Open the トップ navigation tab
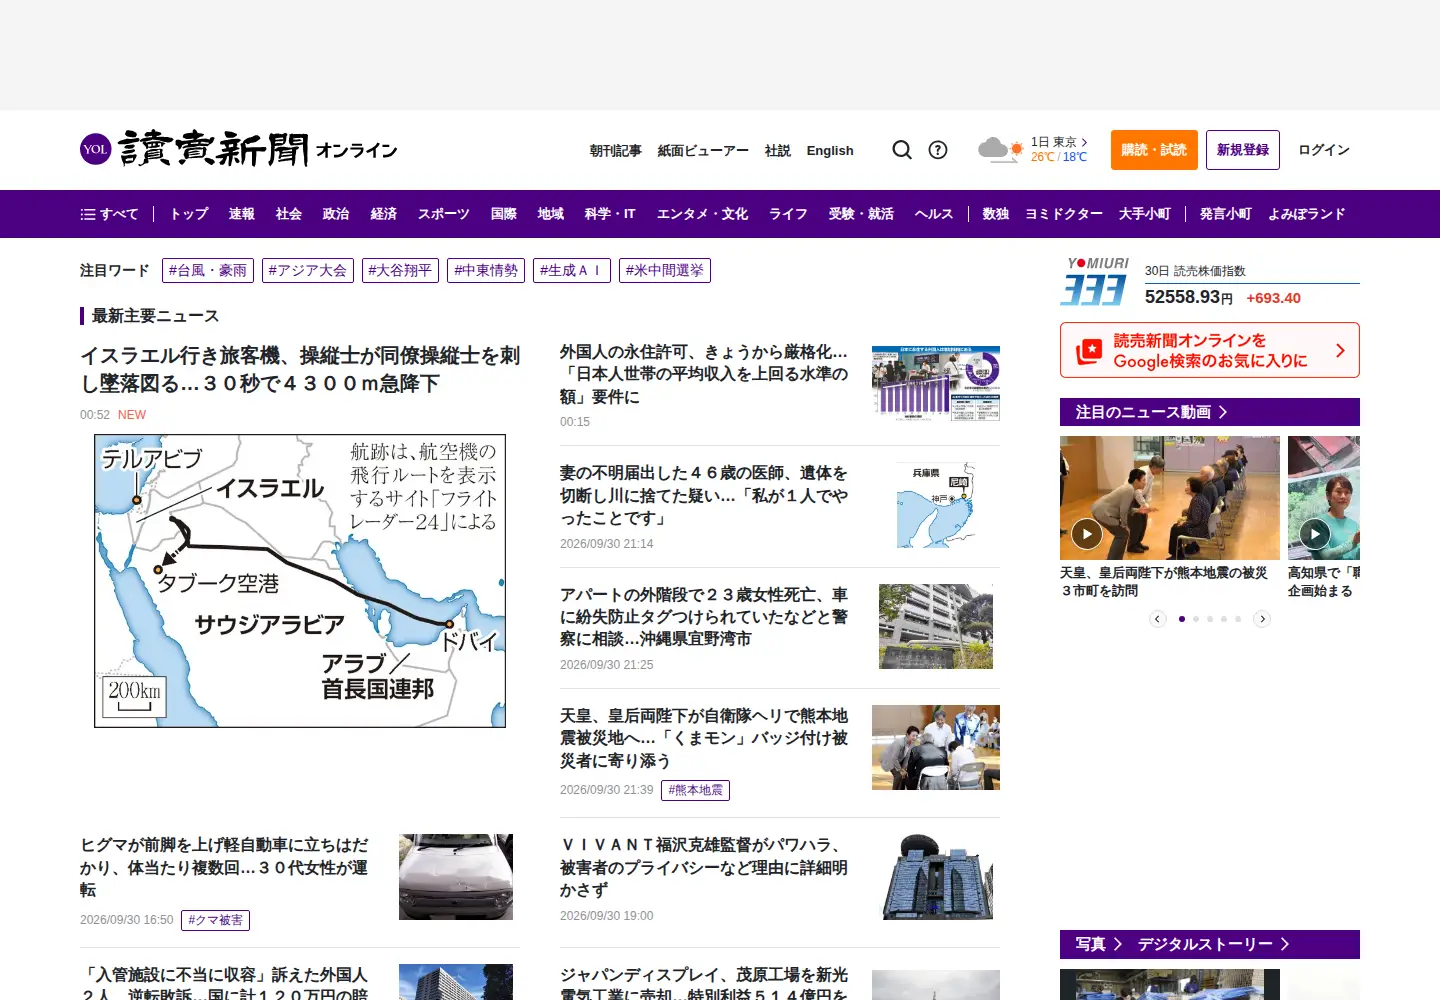 (x=189, y=214)
